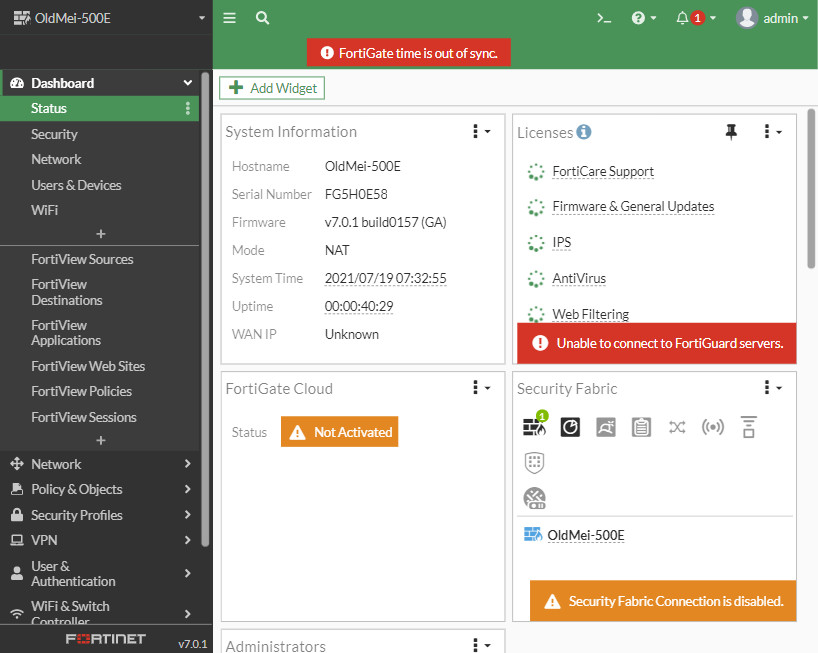This screenshot has height=653, width=818.
Task: Expand the VPN menu
Action: point(100,540)
